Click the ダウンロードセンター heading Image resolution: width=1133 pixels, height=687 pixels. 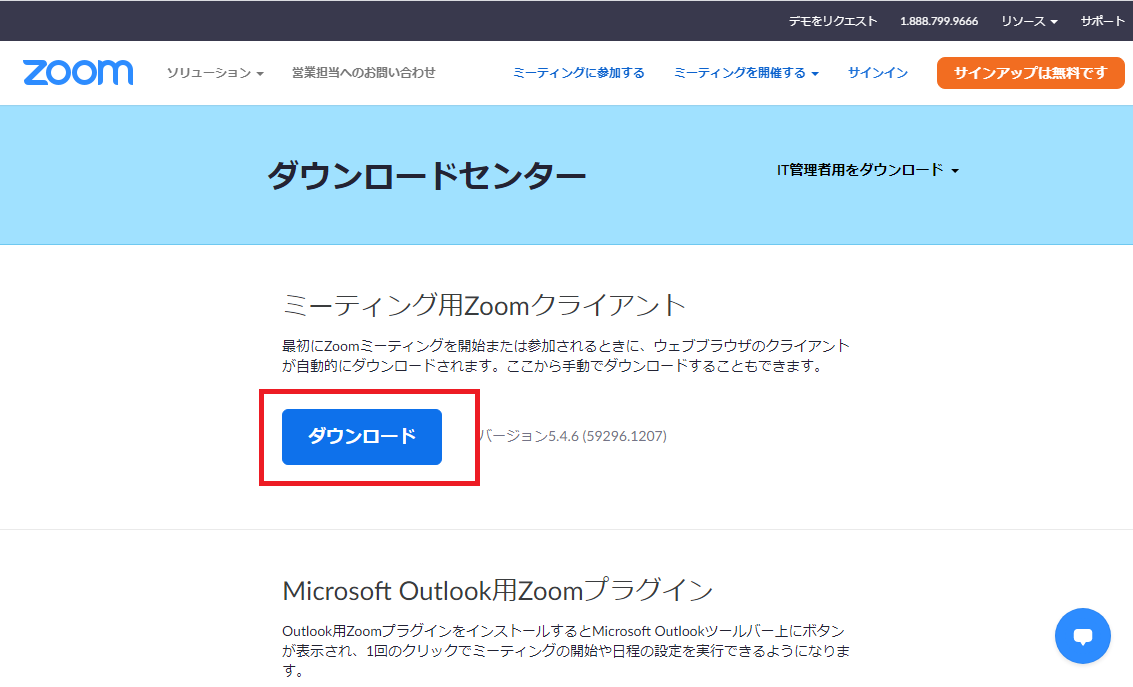click(426, 176)
